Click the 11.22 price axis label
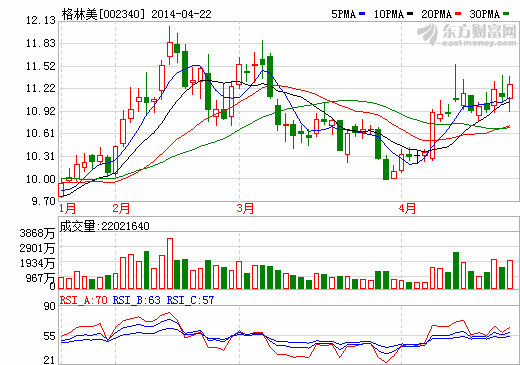 tap(41, 88)
